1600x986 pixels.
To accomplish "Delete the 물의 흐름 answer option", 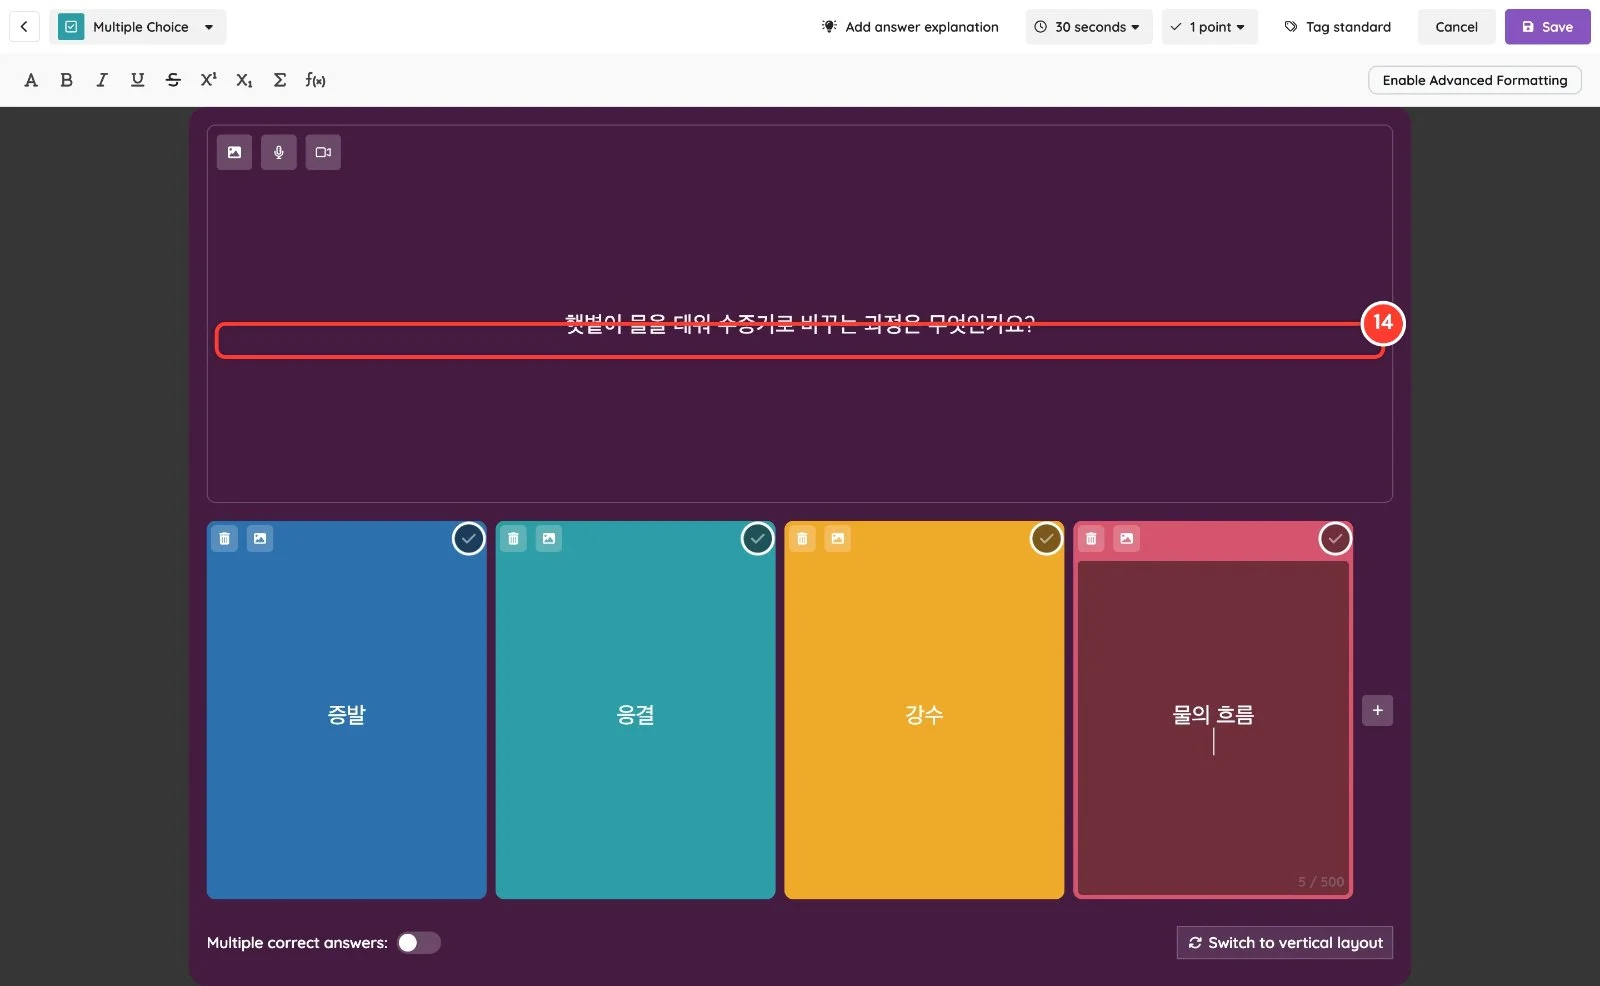I will pyautogui.click(x=1091, y=539).
